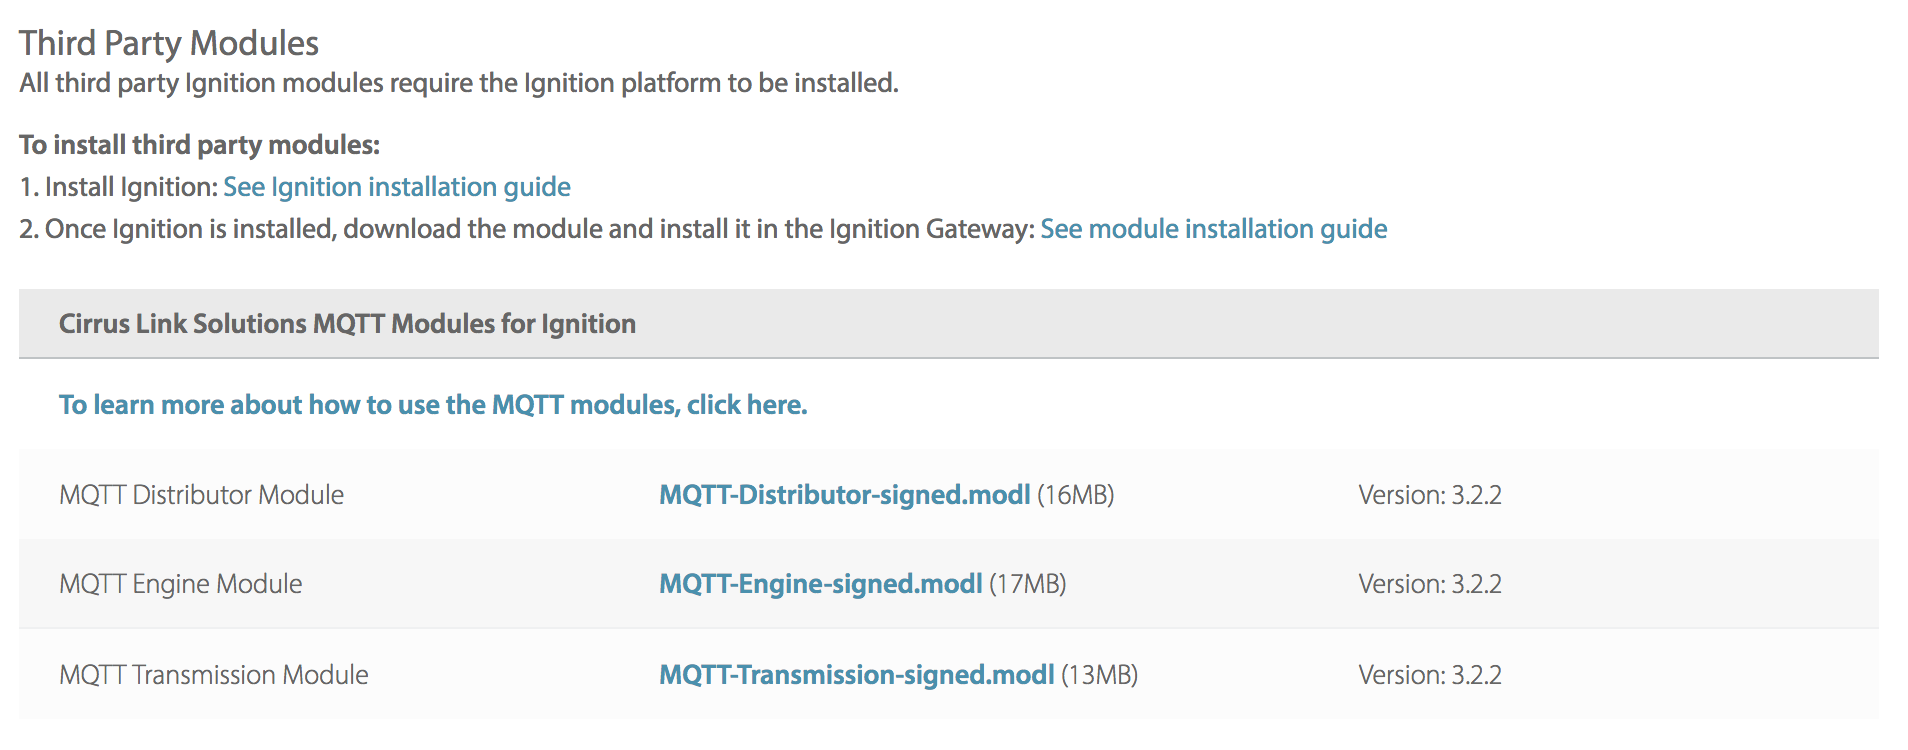Click the Engine module's Version 3.2.2 text
The width and height of the screenshot is (1908, 750).
coord(1429,584)
